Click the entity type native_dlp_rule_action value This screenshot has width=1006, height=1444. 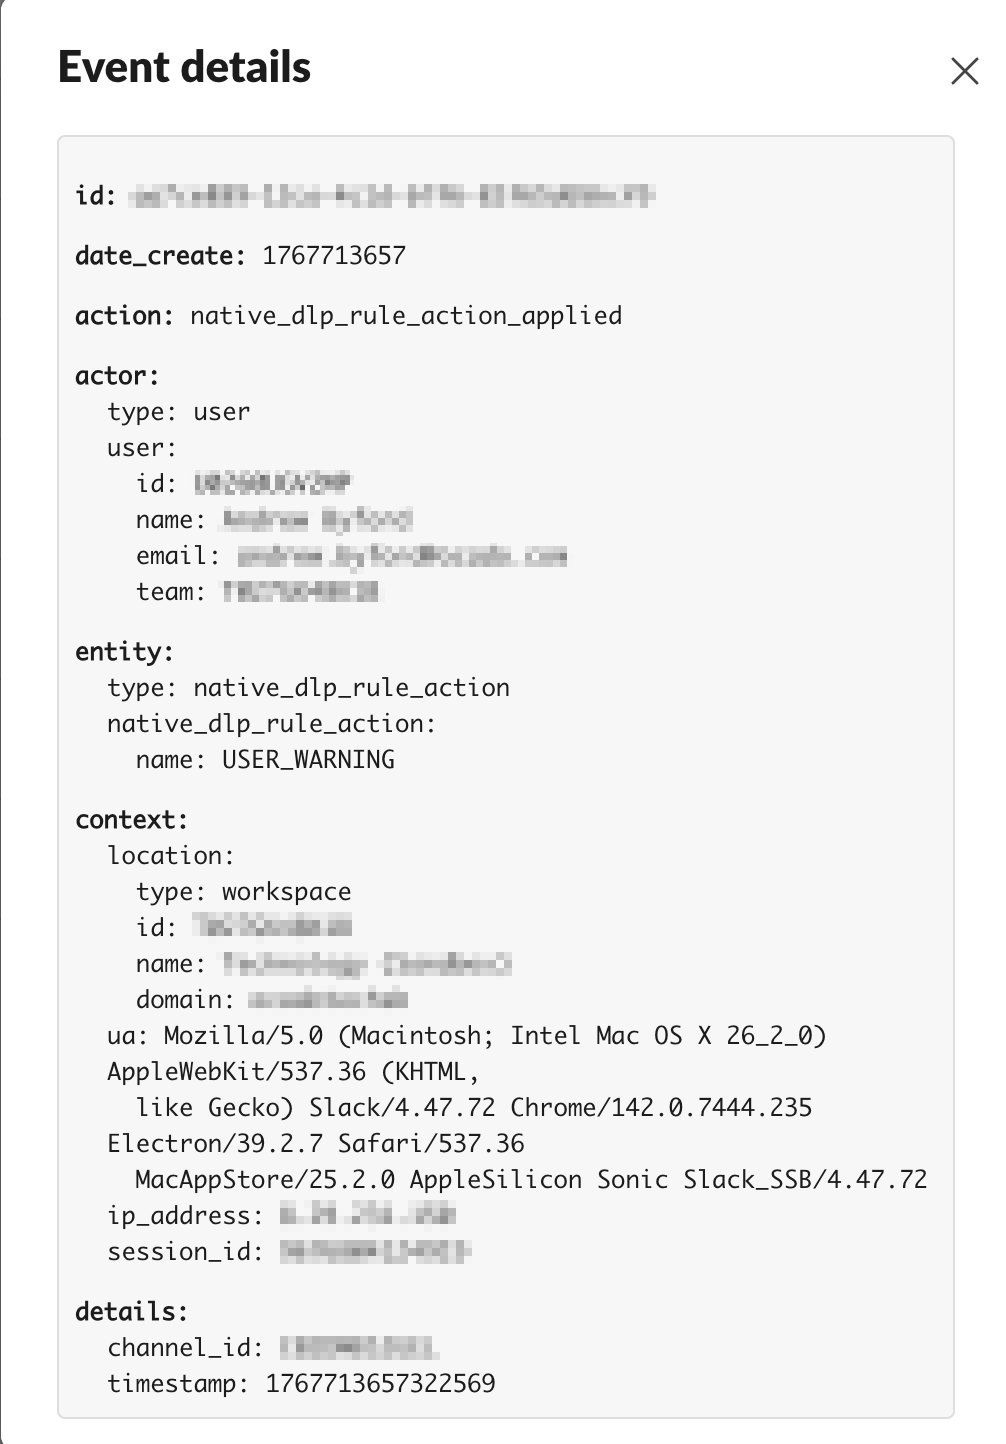pyautogui.click(x=351, y=688)
